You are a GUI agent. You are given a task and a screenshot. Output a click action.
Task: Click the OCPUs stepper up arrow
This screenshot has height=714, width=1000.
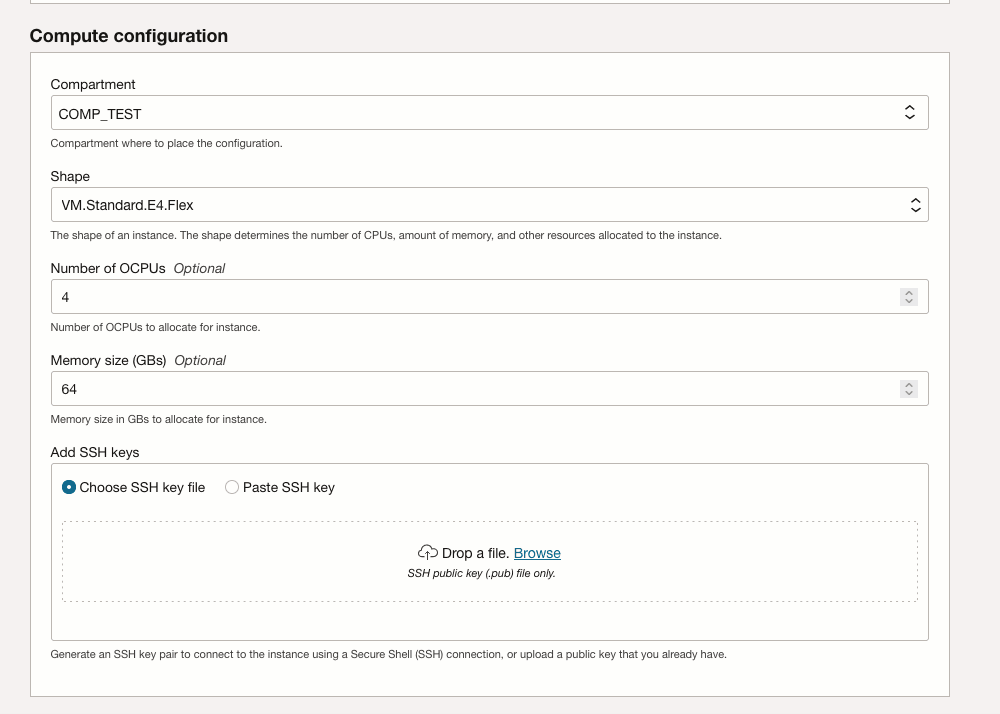(x=908, y=292)
